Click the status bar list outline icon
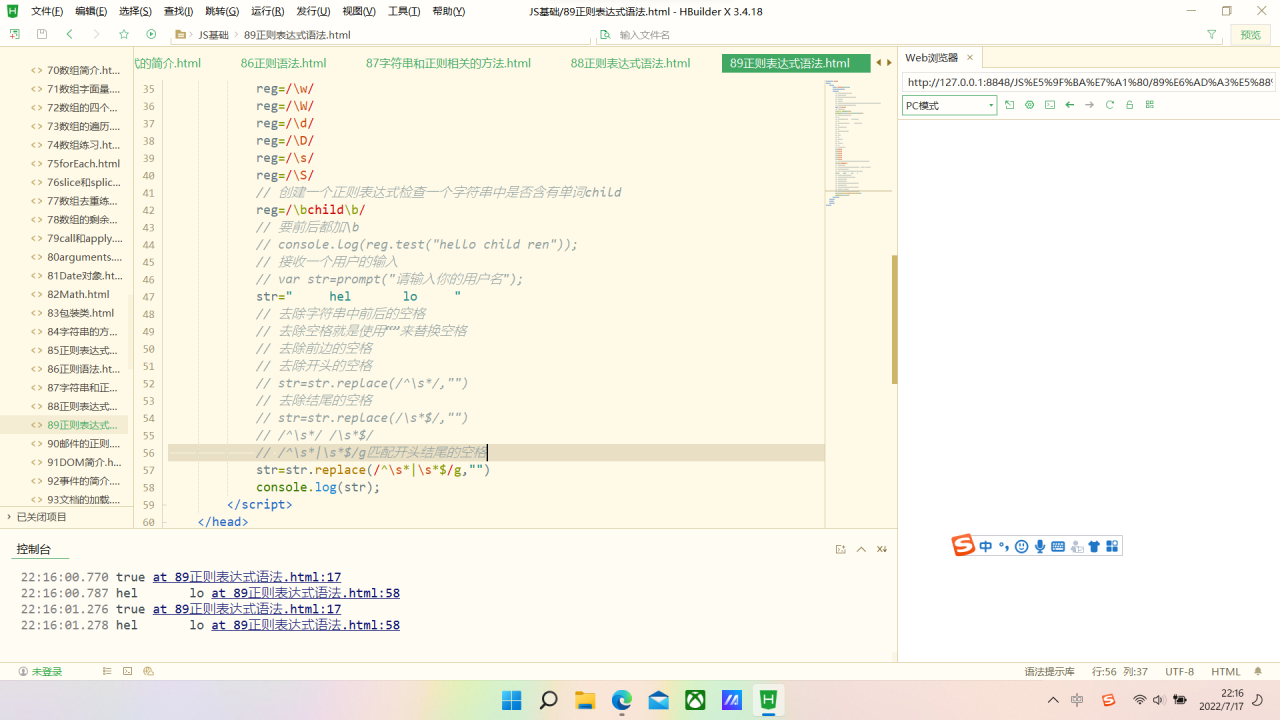The height and width of the screenshot is (720, 1280). pyautogui.click(x=107, y=672)
